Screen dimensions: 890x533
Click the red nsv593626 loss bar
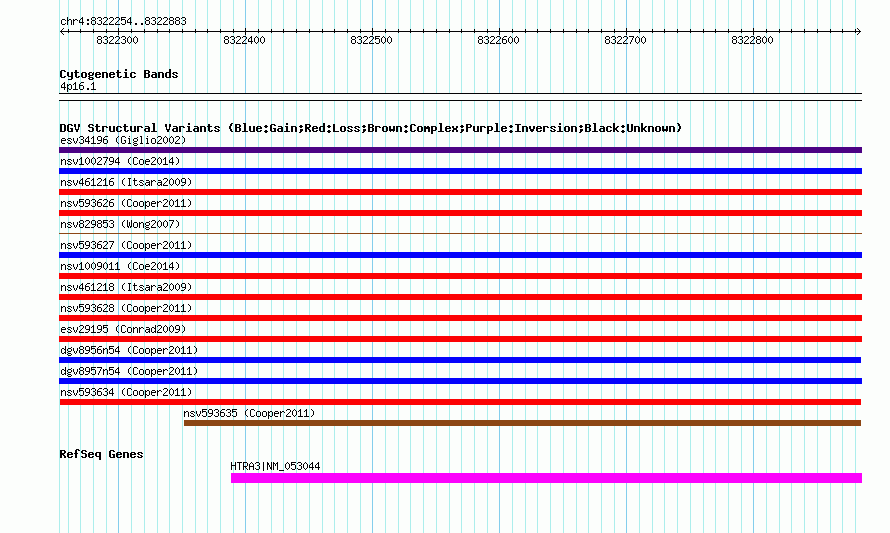460,213
